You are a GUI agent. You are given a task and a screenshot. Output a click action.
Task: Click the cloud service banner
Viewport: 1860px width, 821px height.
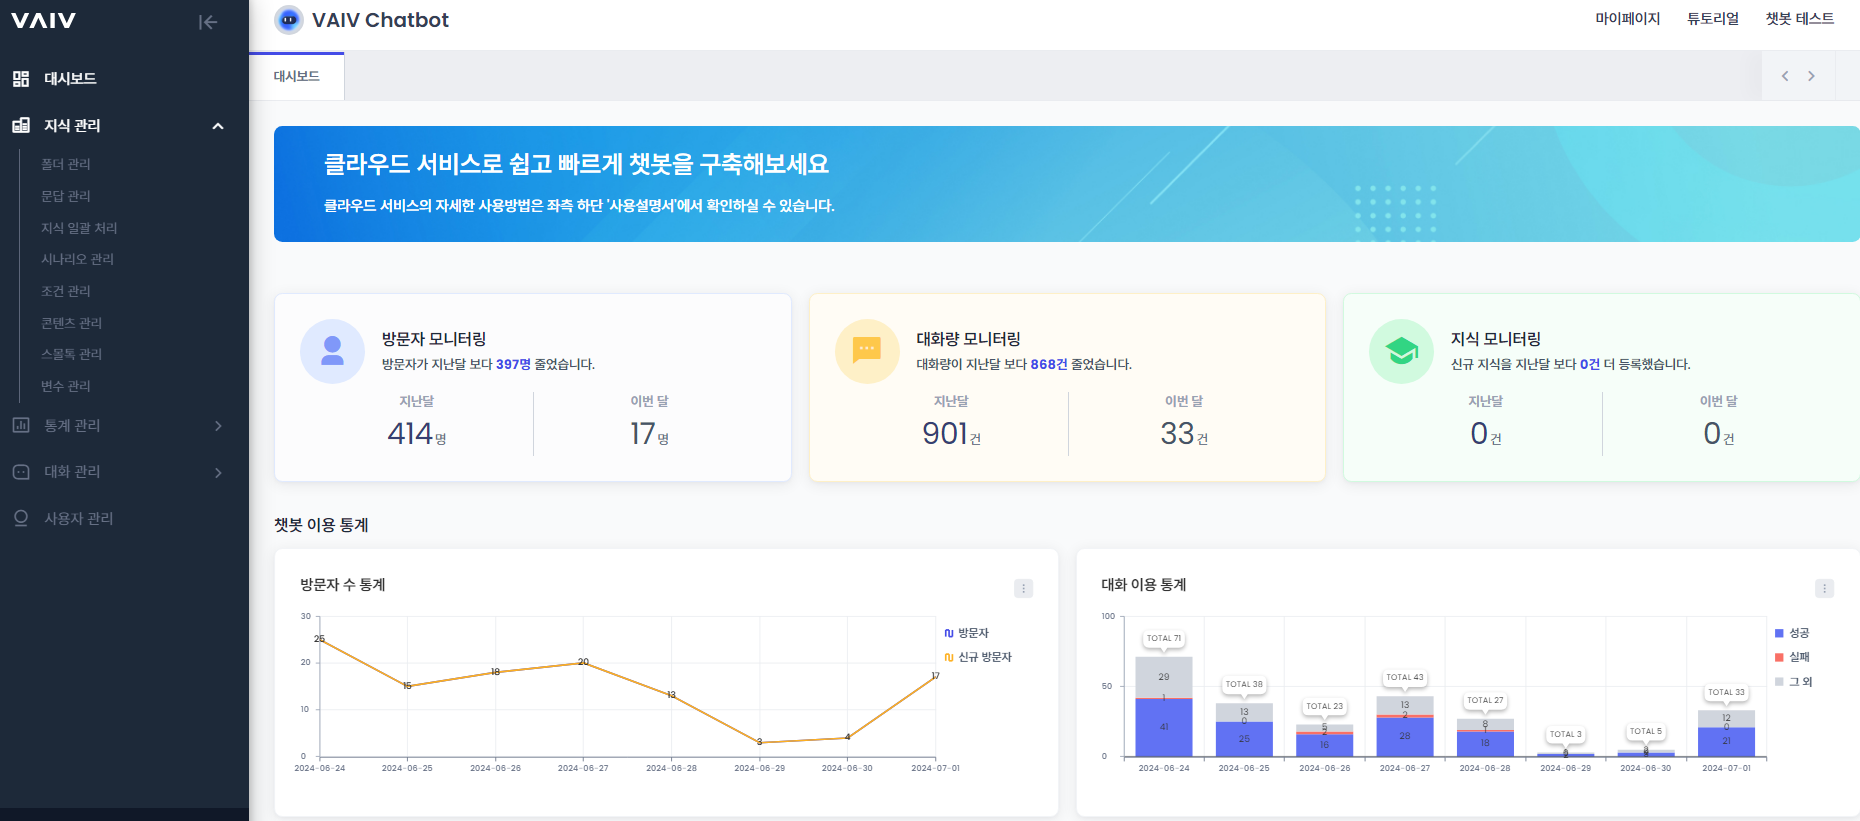pos(1066,184)
